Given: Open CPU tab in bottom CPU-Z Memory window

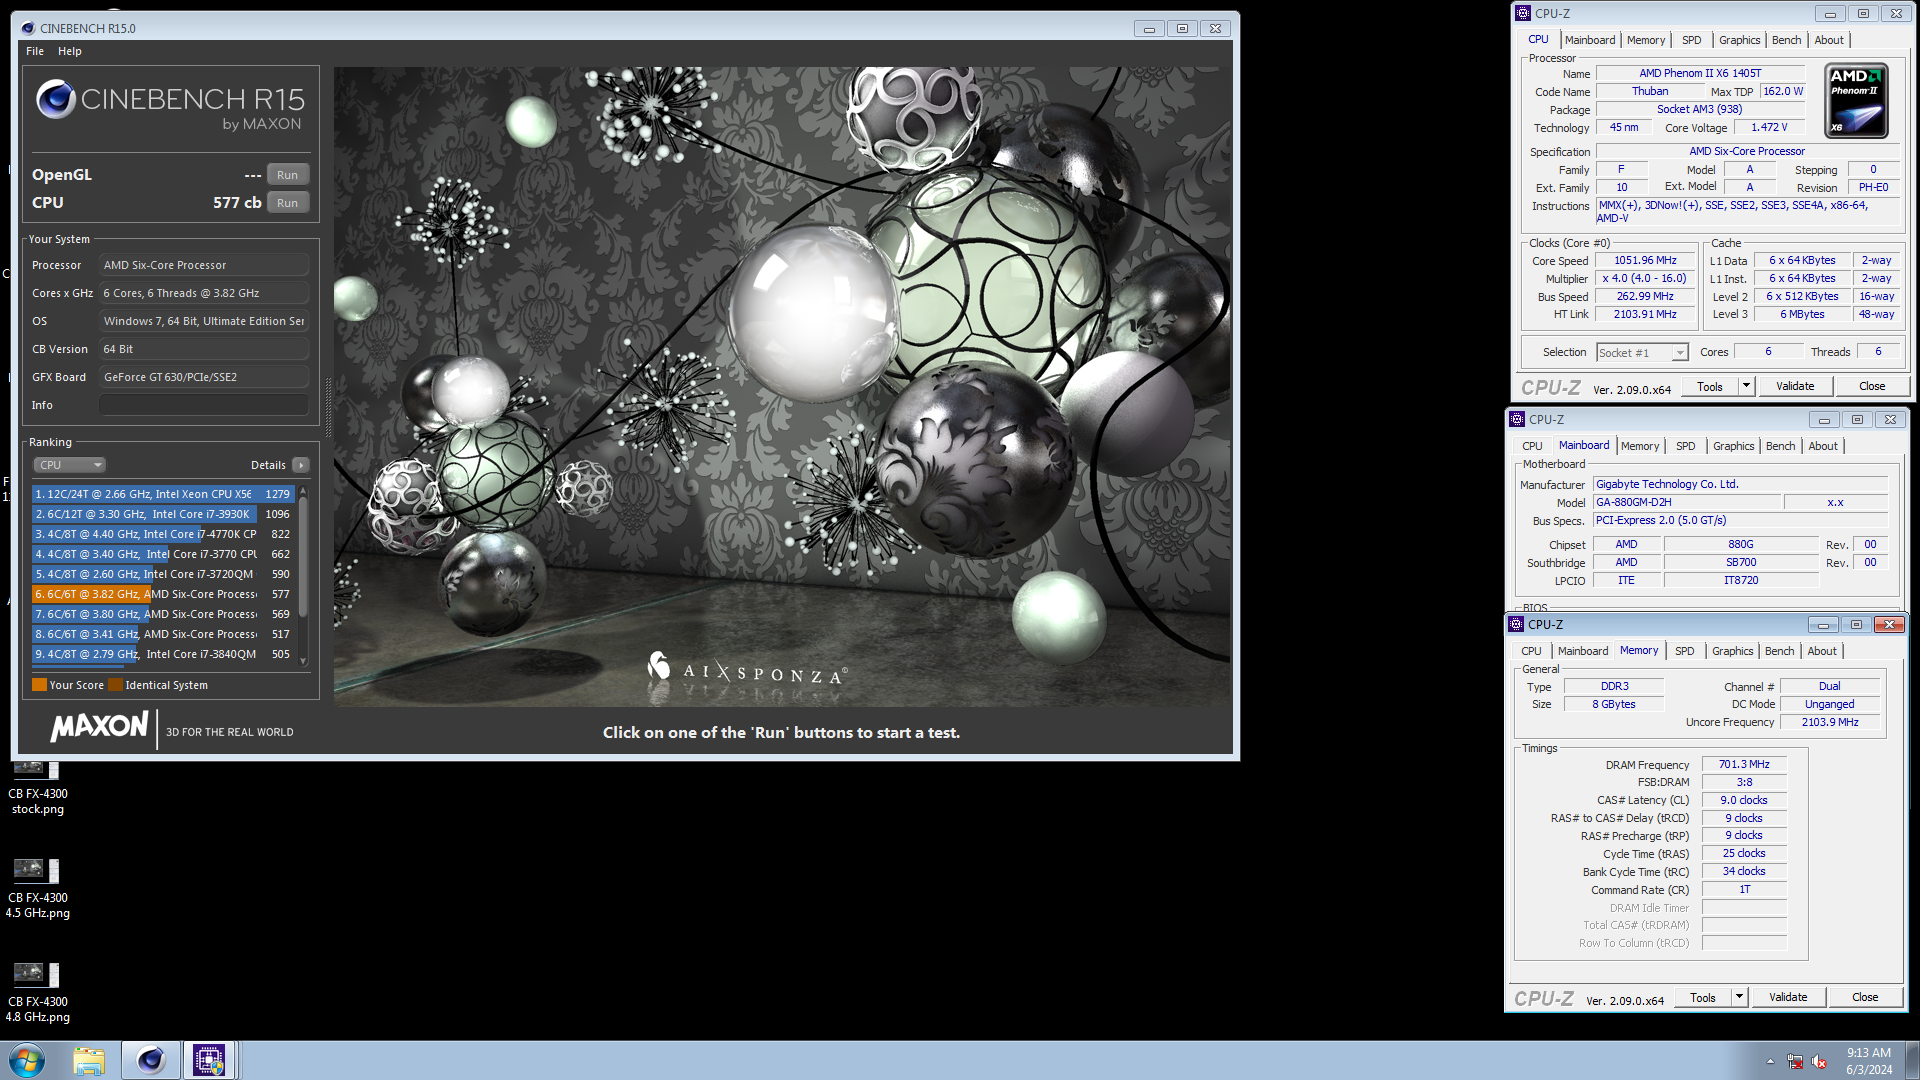Looking at the screenshot, I should [x=1531, y=651].
